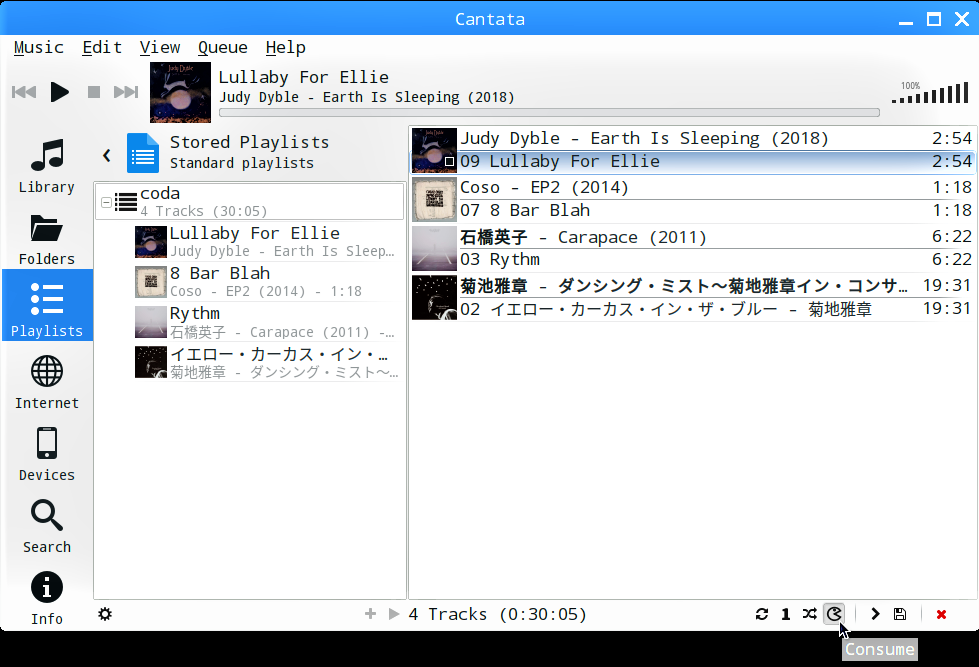Image resolution: width=979 pixels, height=667 pixels.
Task: Click the plus icon to add to queue
Action: point(370,614)
